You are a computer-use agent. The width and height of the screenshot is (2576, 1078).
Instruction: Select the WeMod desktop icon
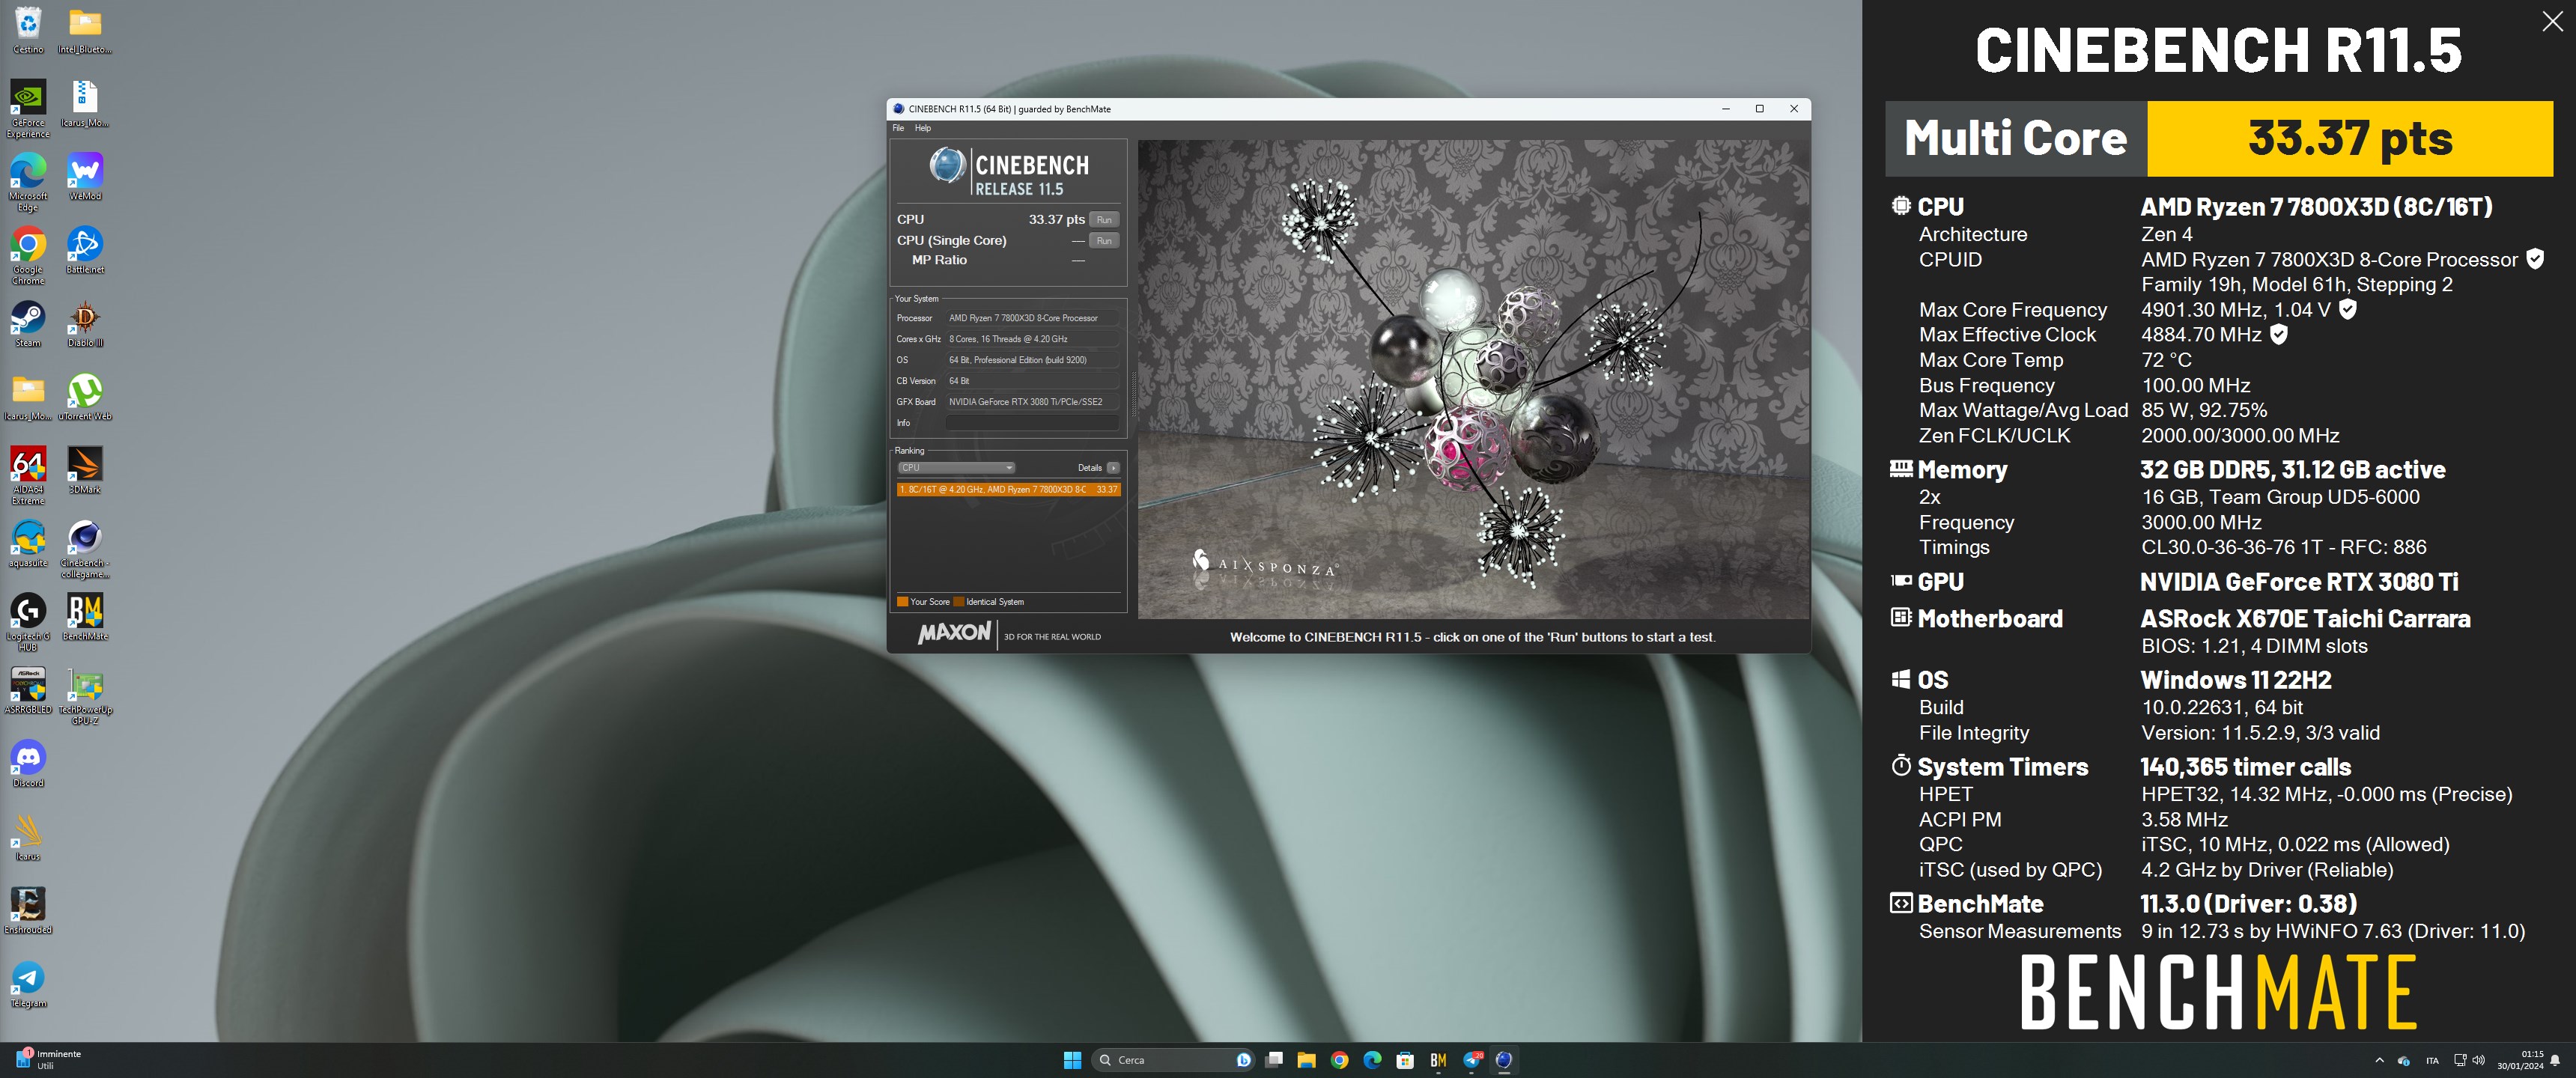pyautogui.click(x=85, y=177)
